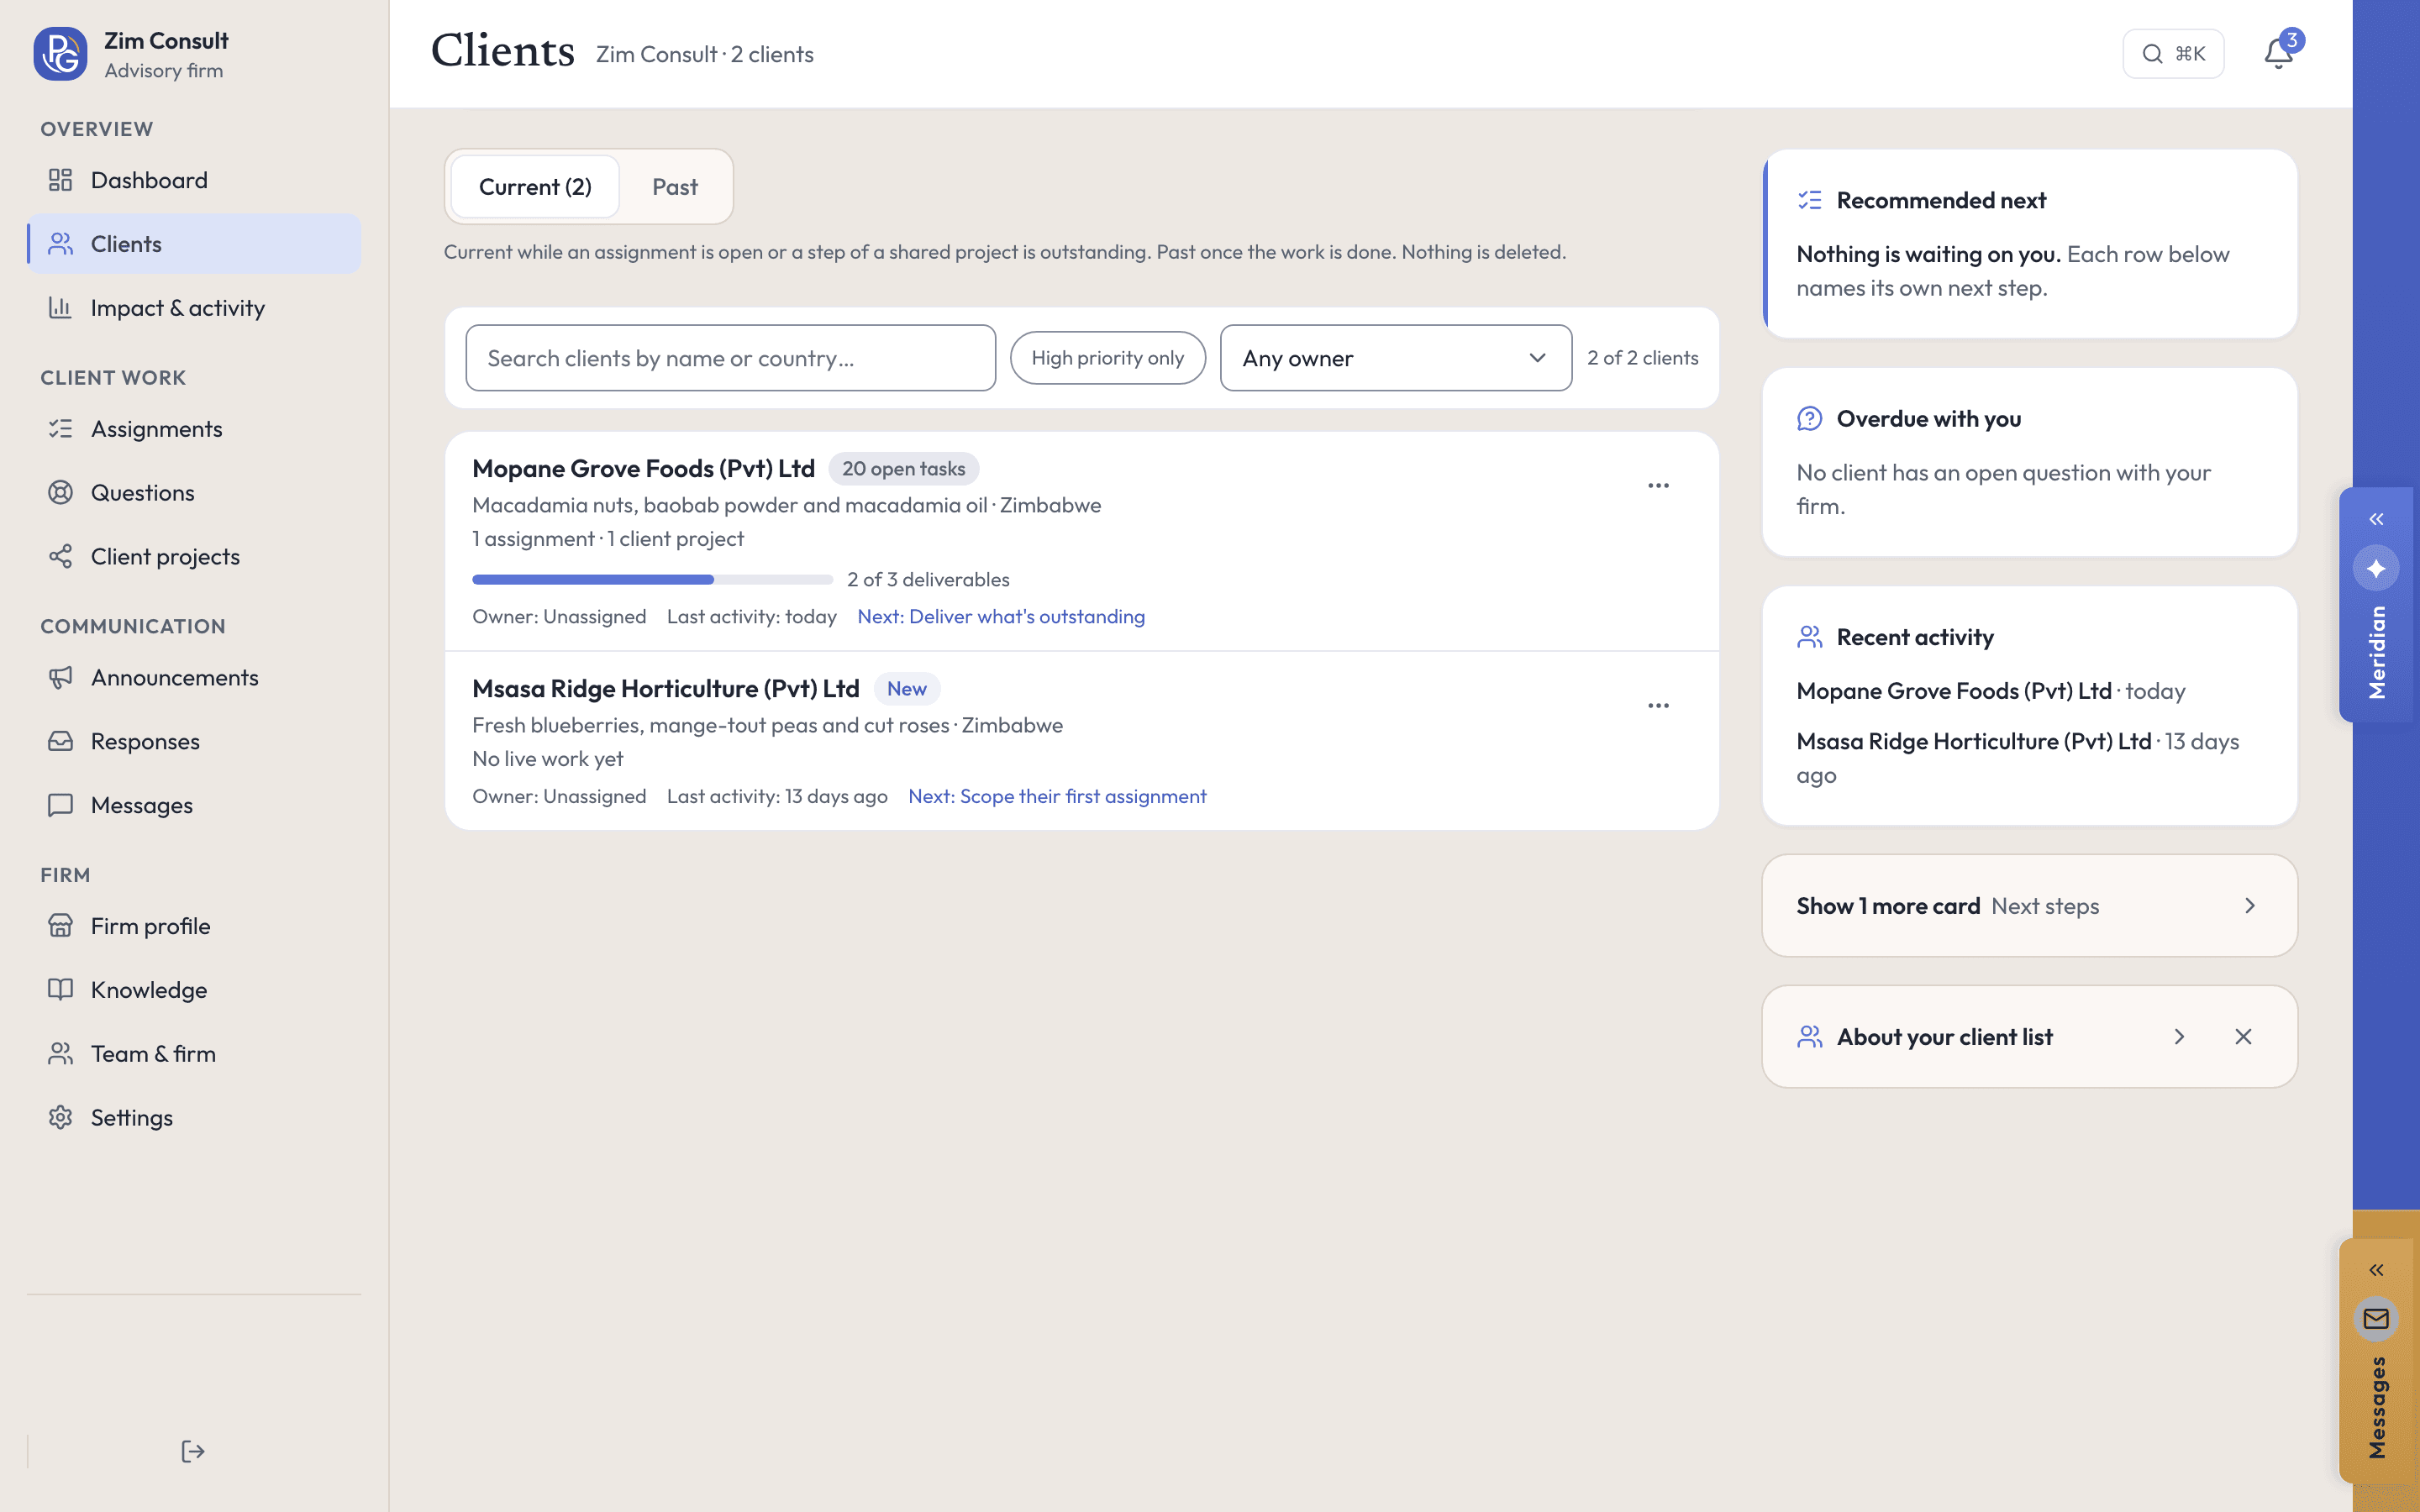Click the 2 of 3 deliverables progress bar
This screenshot has width=2420, height=1512.
tap(652, 580)
